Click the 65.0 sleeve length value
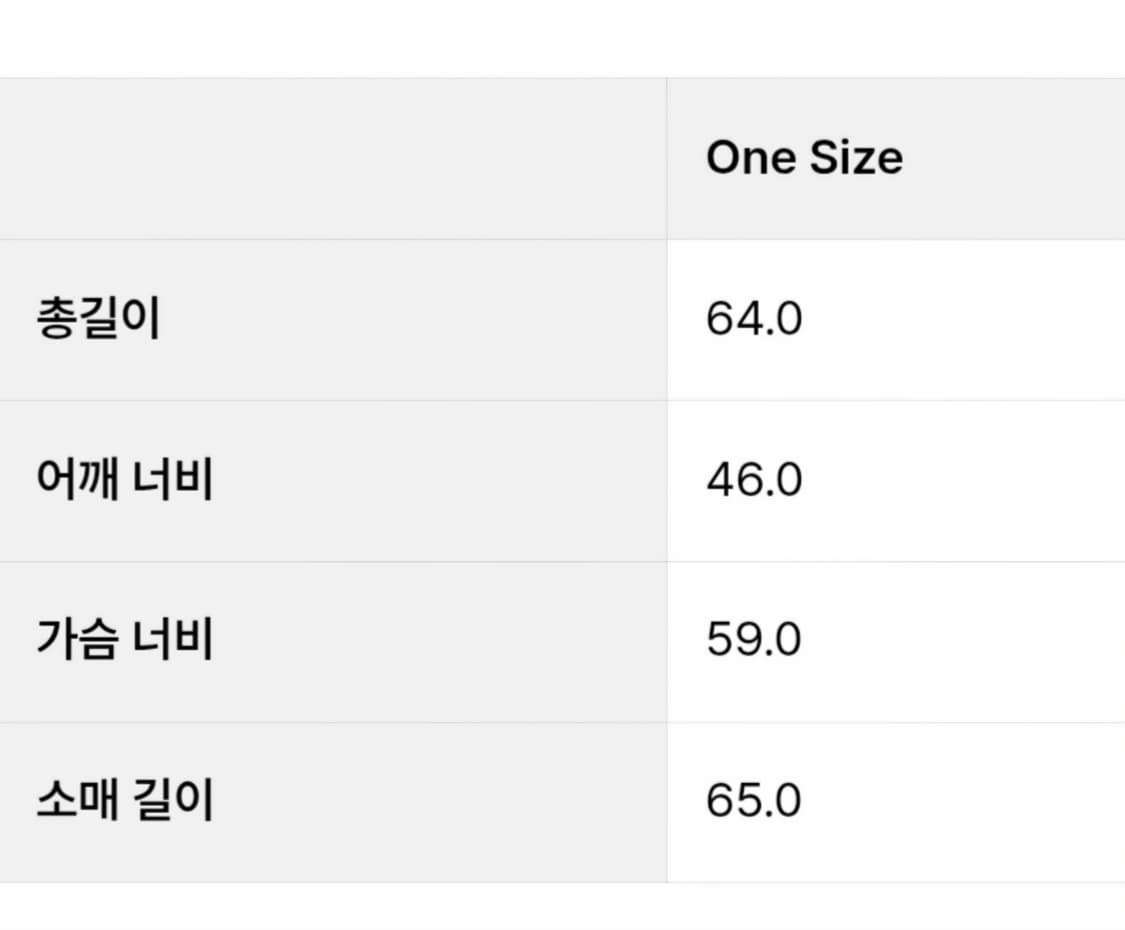The height and width of the screenshot is (930, 1125). point(754,802)
